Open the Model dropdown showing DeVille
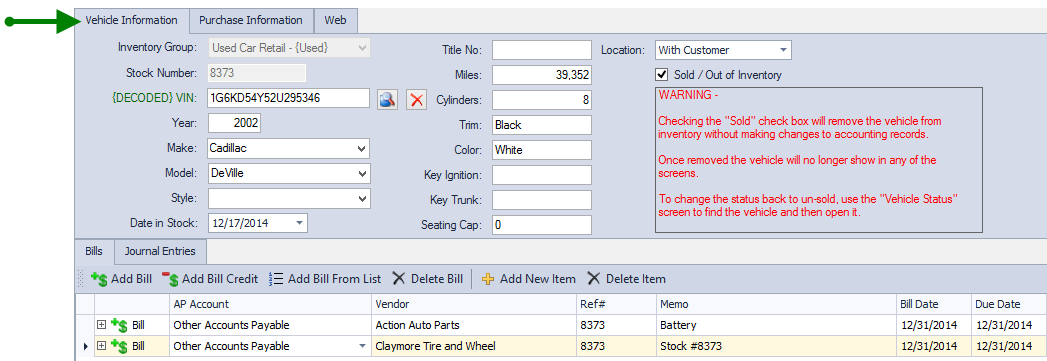The height and width of the screenshot is (361, 1047). click(x=362, y=173)
